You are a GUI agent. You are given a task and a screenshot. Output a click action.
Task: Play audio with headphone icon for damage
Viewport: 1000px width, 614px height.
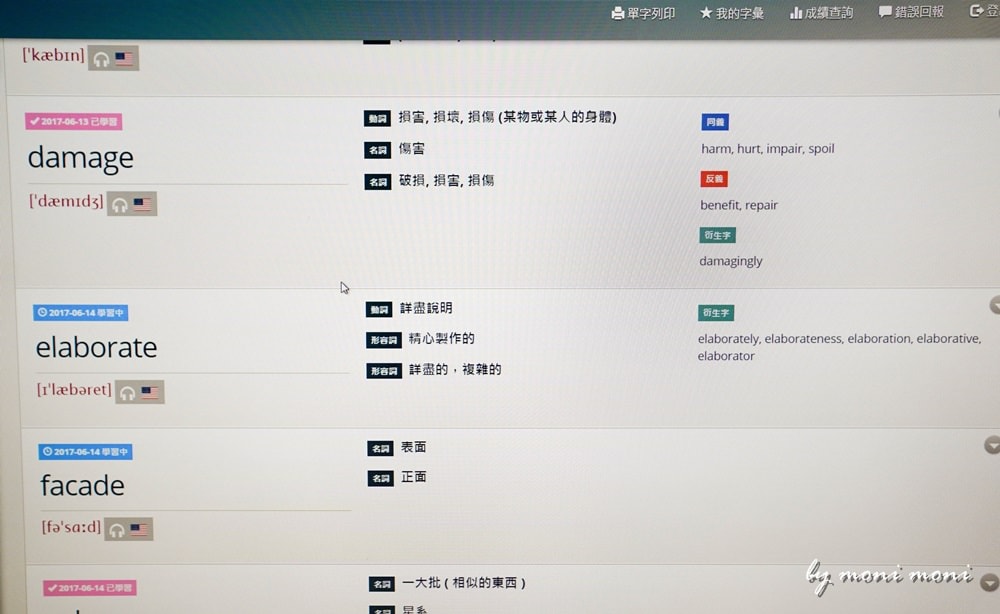click(x=120, y=205)
